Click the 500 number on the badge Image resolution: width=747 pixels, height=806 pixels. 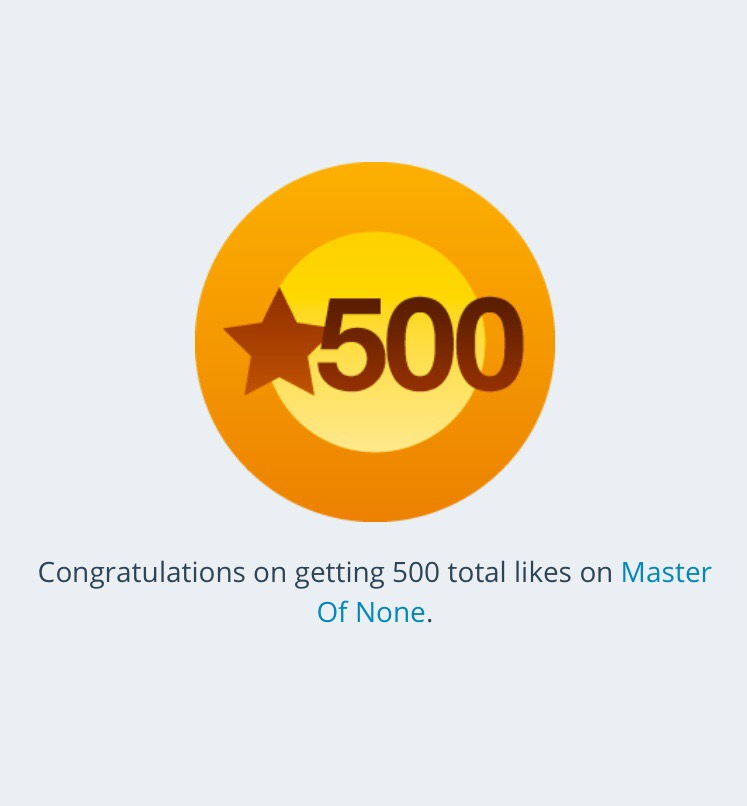pos(420,344)
